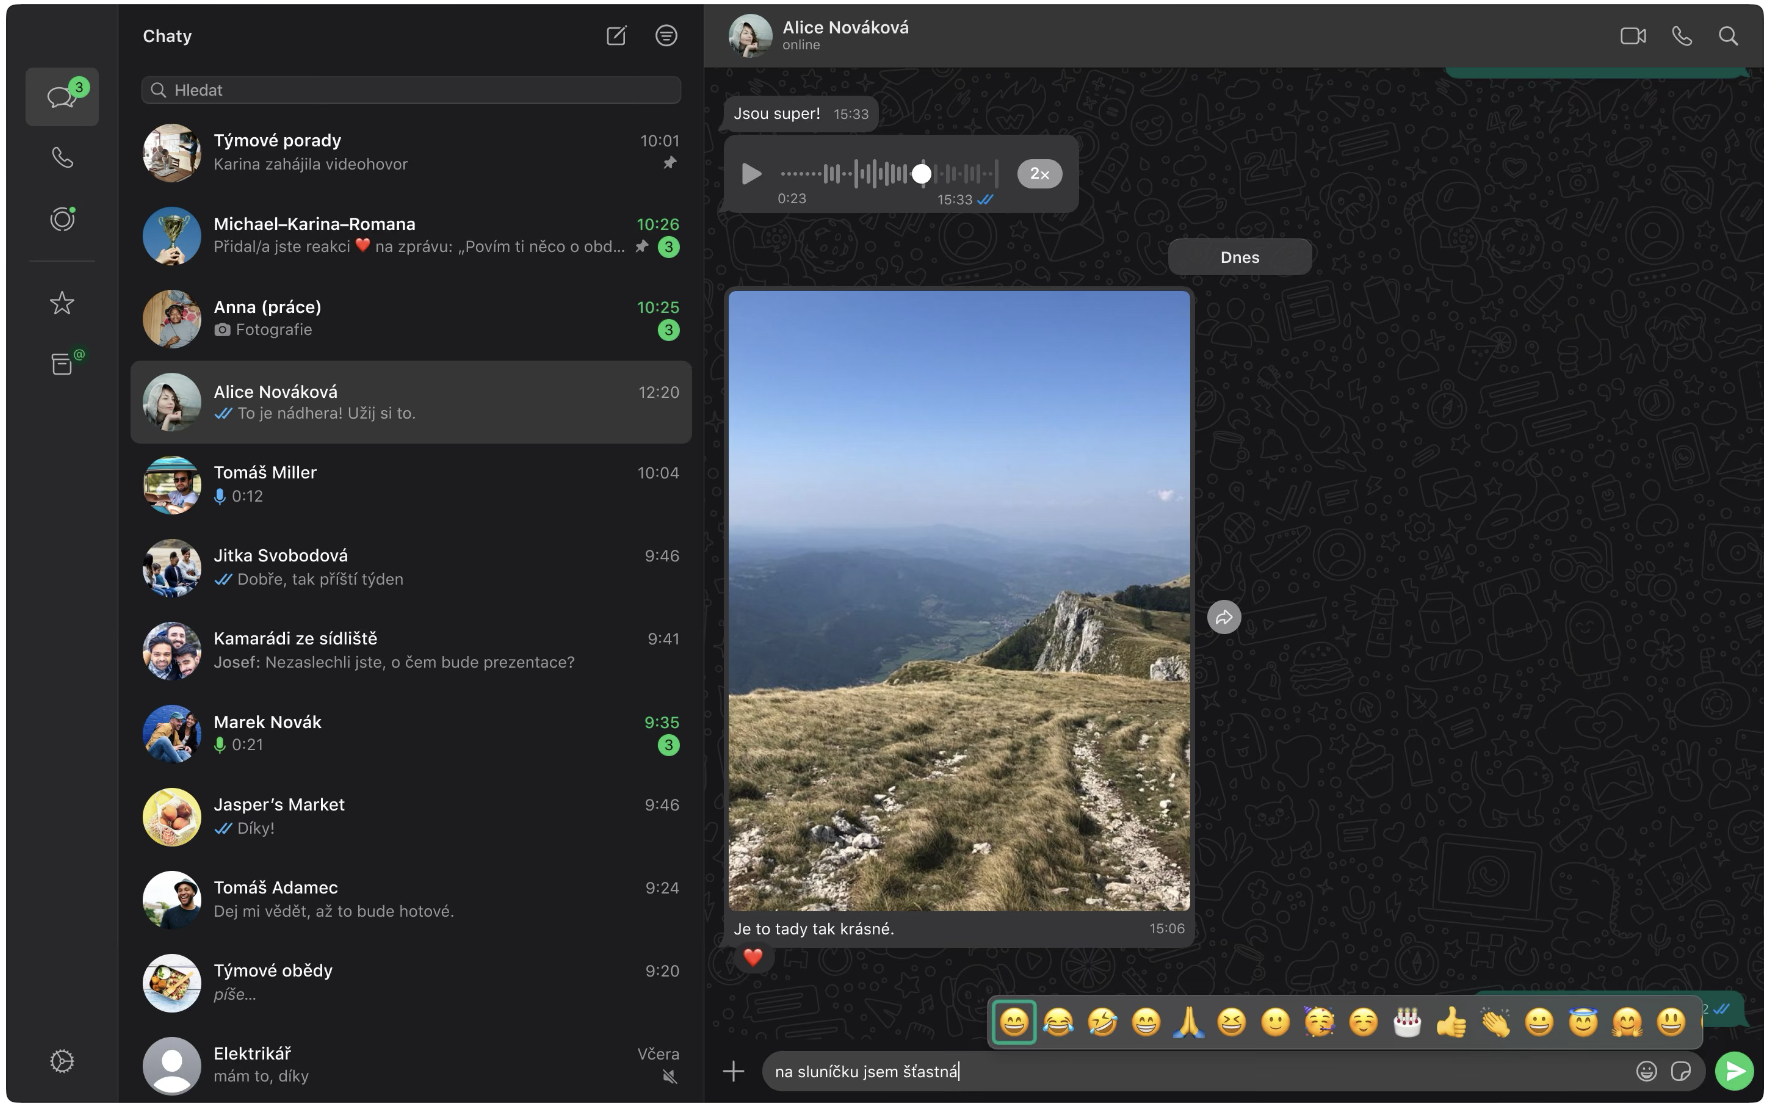Screen dimensions: 1776x1114
Task: Search within this conversation
Action: point(1729,35)
